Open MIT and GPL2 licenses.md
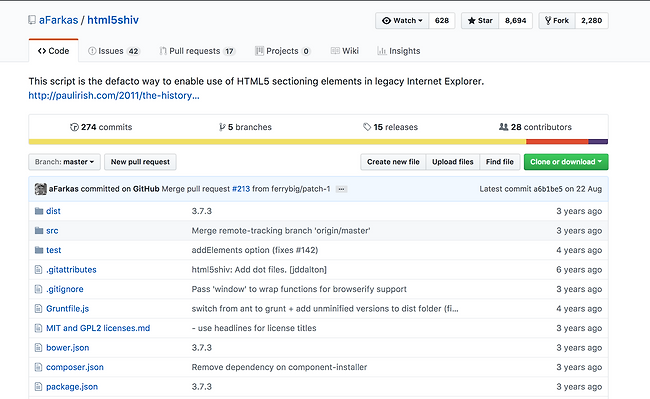The height and width of the screenshot is (399, 650). point(98,328)
